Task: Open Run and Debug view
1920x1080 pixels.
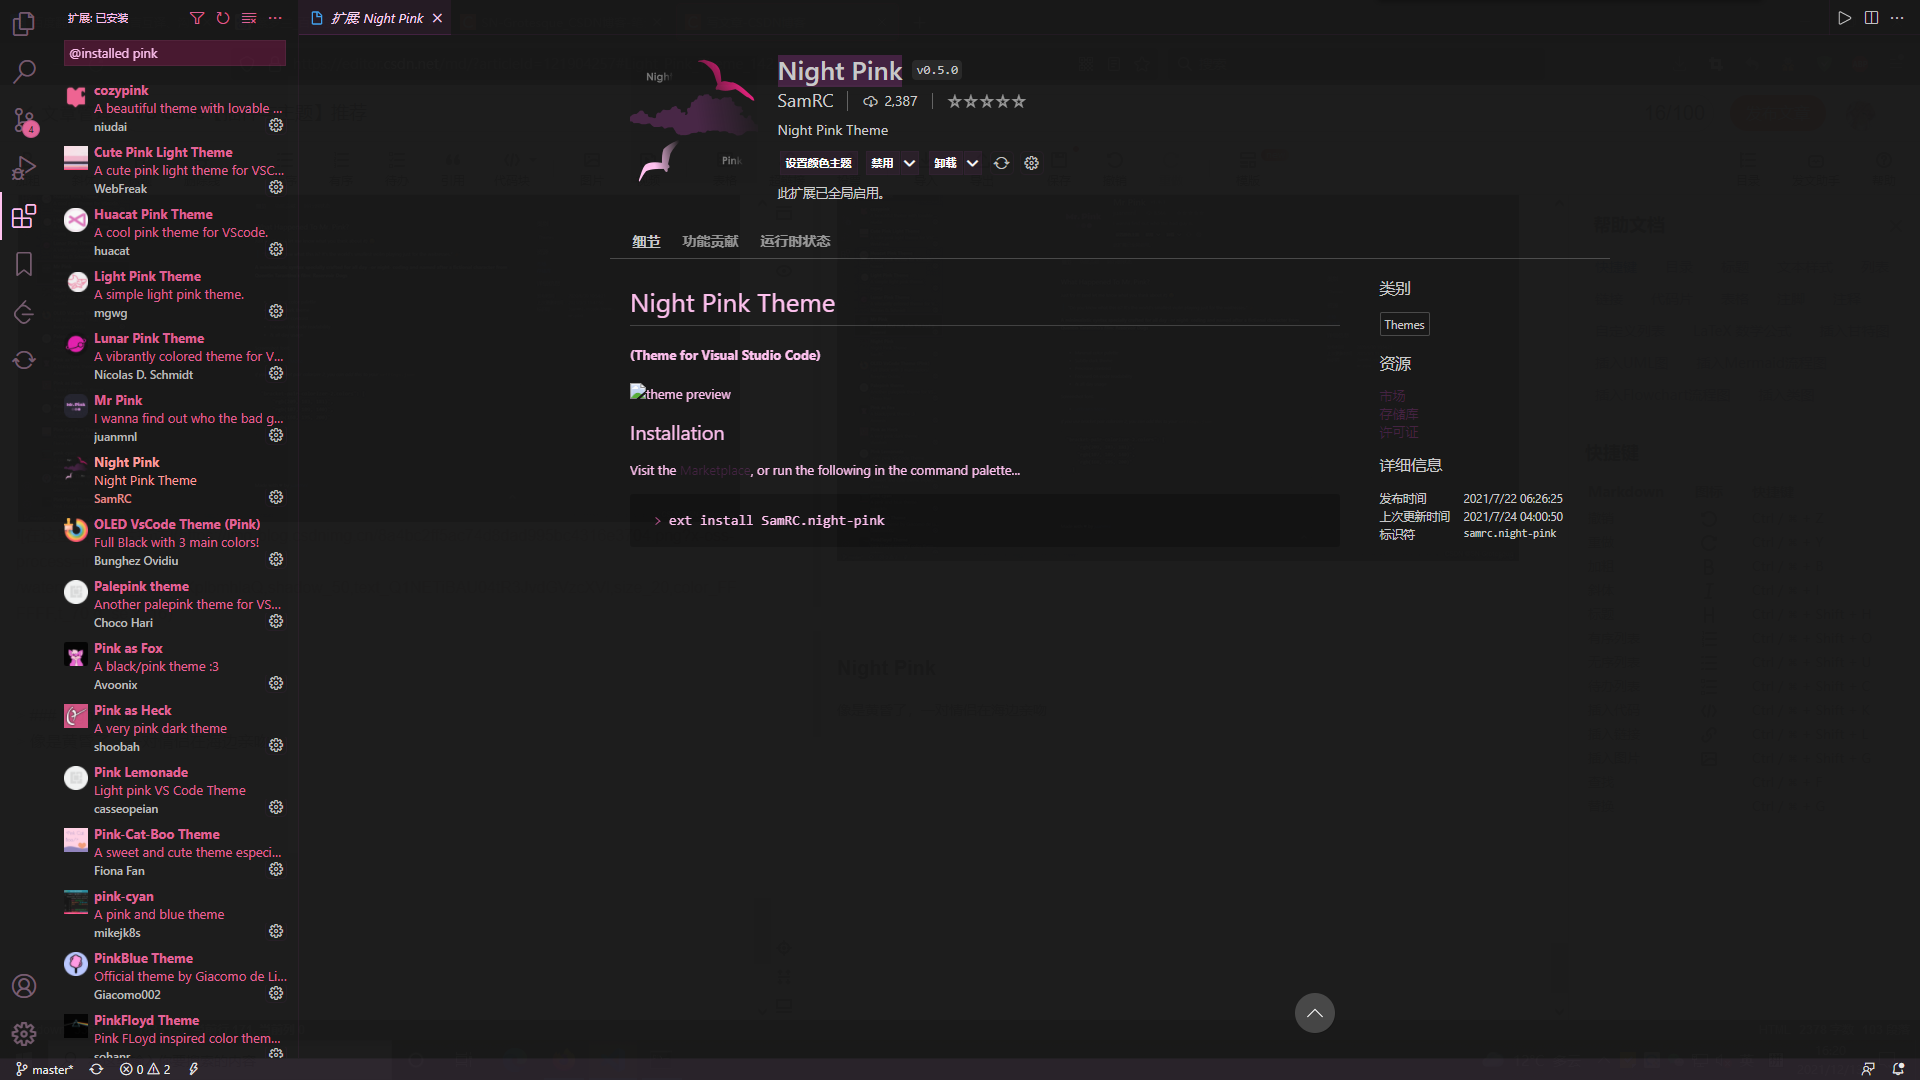Action: pos(24,168)
